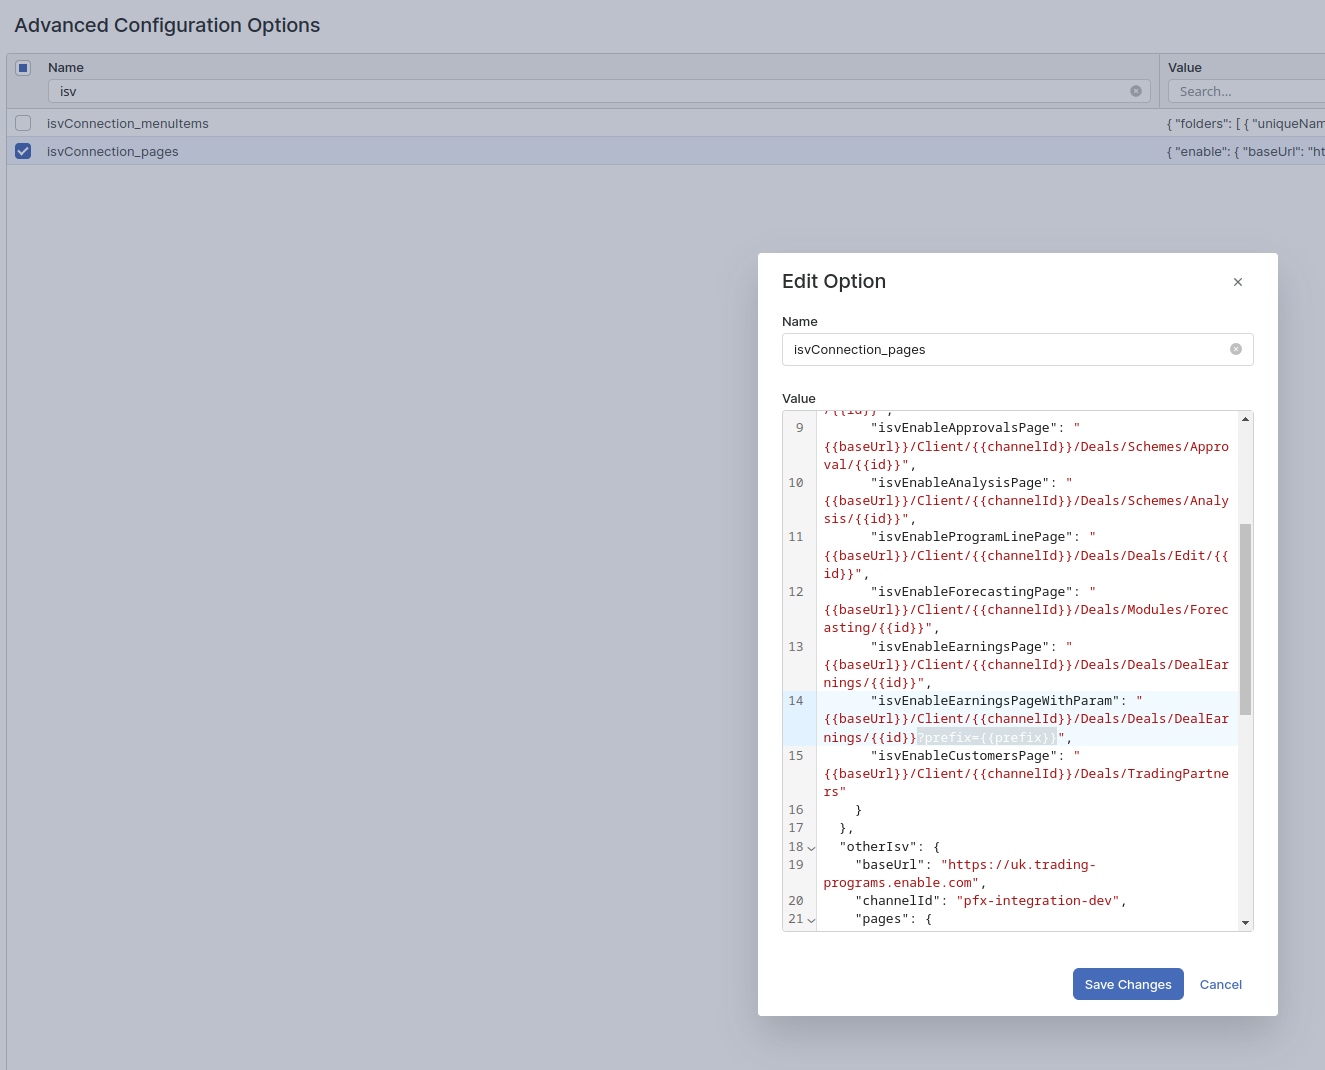Click the Name column header
Screen dimensions: 1325x1070
coord(66,68)
